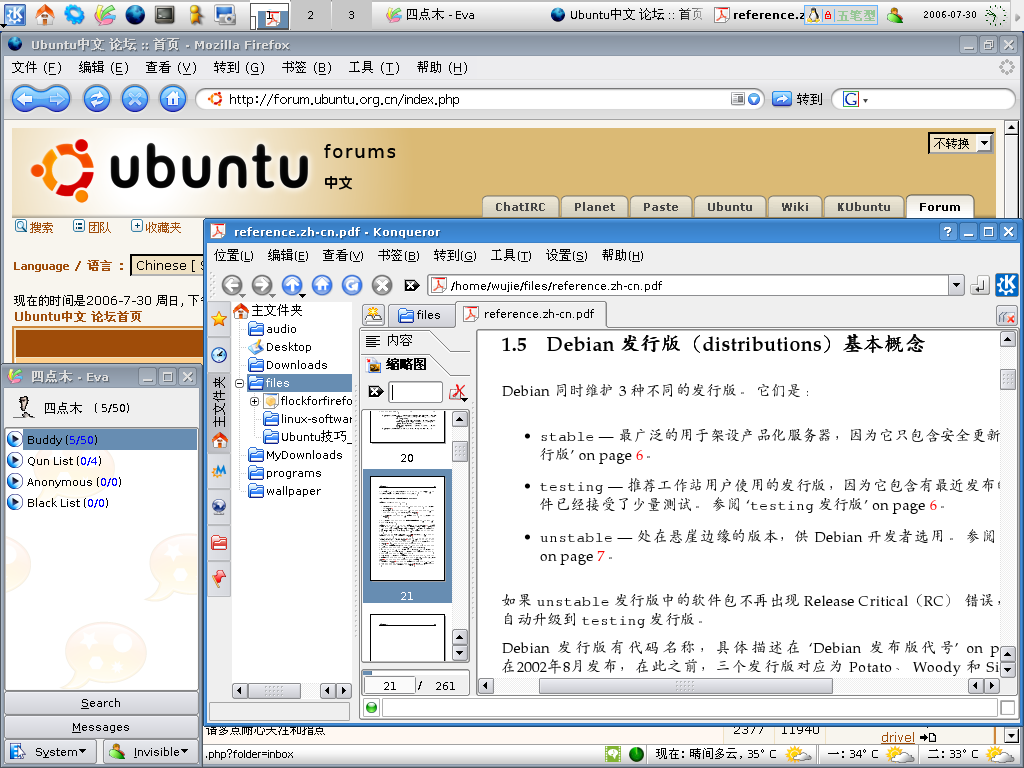Open history clock in Konqueror sidebar
This screenshot has height=768, width=1024.
pyautogui.click(x=219, y=355)
